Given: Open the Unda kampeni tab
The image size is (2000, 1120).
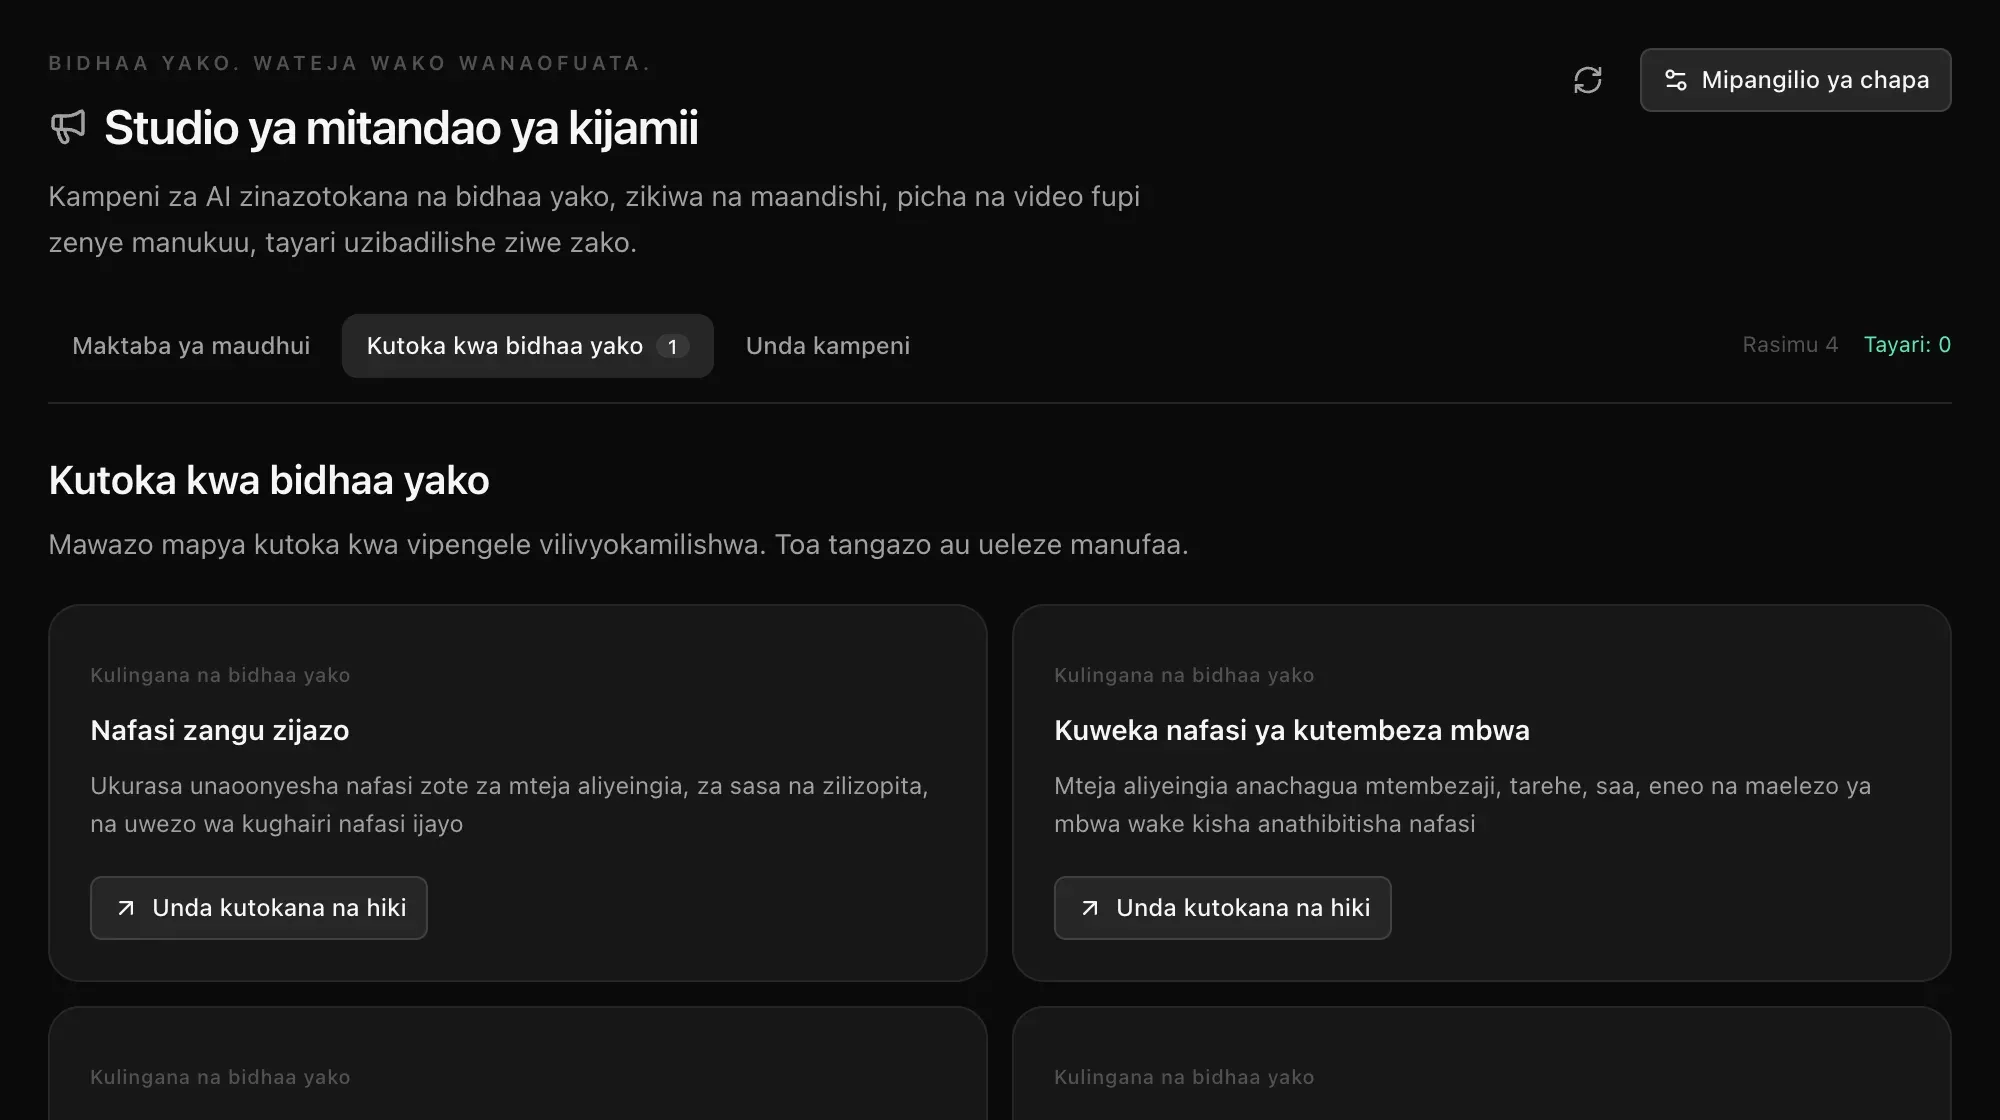Looking at the screenshot, I should (828, 346).
